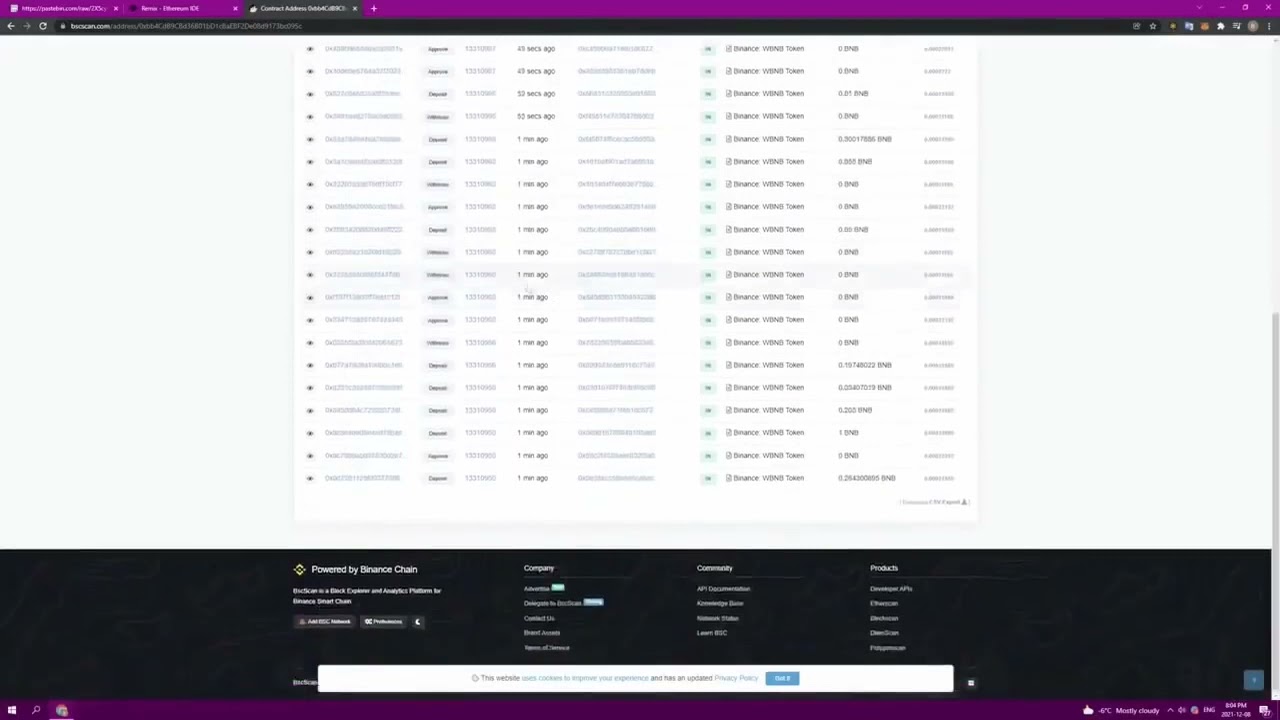1280x720 pixels.
Task: Open the Network Status link
Action: click(718, 618)
